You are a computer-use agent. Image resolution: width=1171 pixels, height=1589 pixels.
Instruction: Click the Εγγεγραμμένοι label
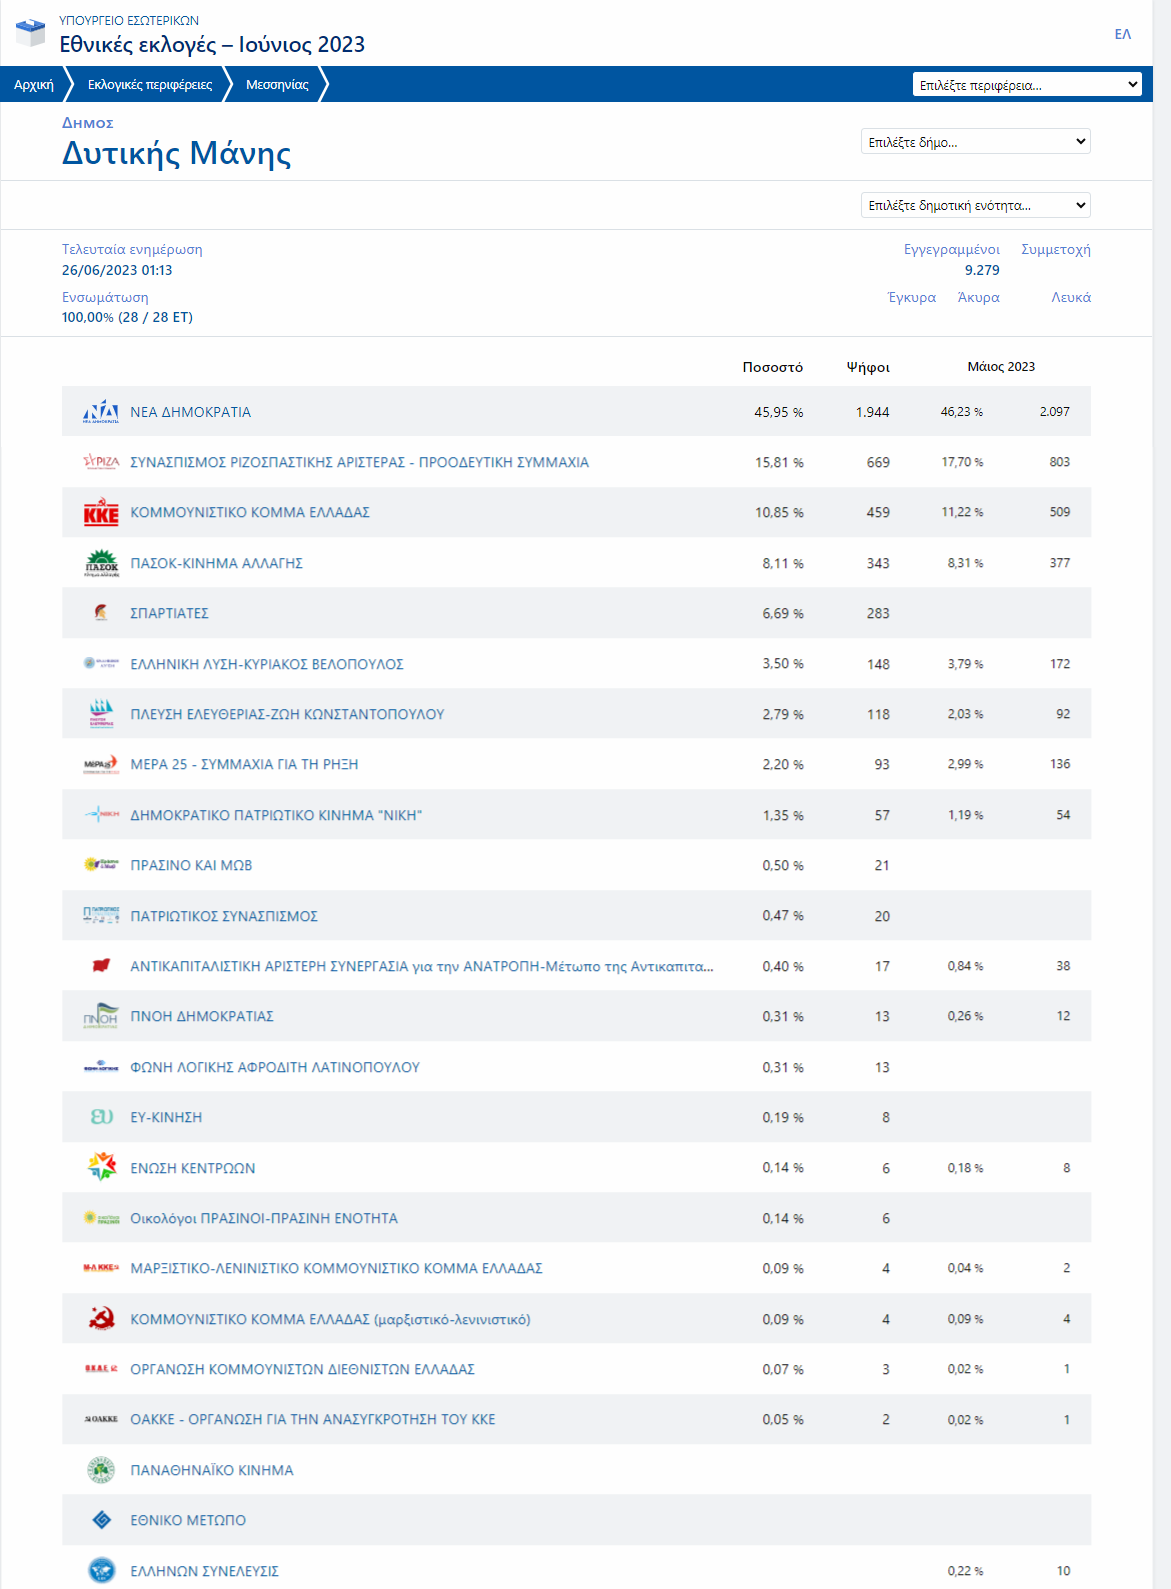click(952, 250)
